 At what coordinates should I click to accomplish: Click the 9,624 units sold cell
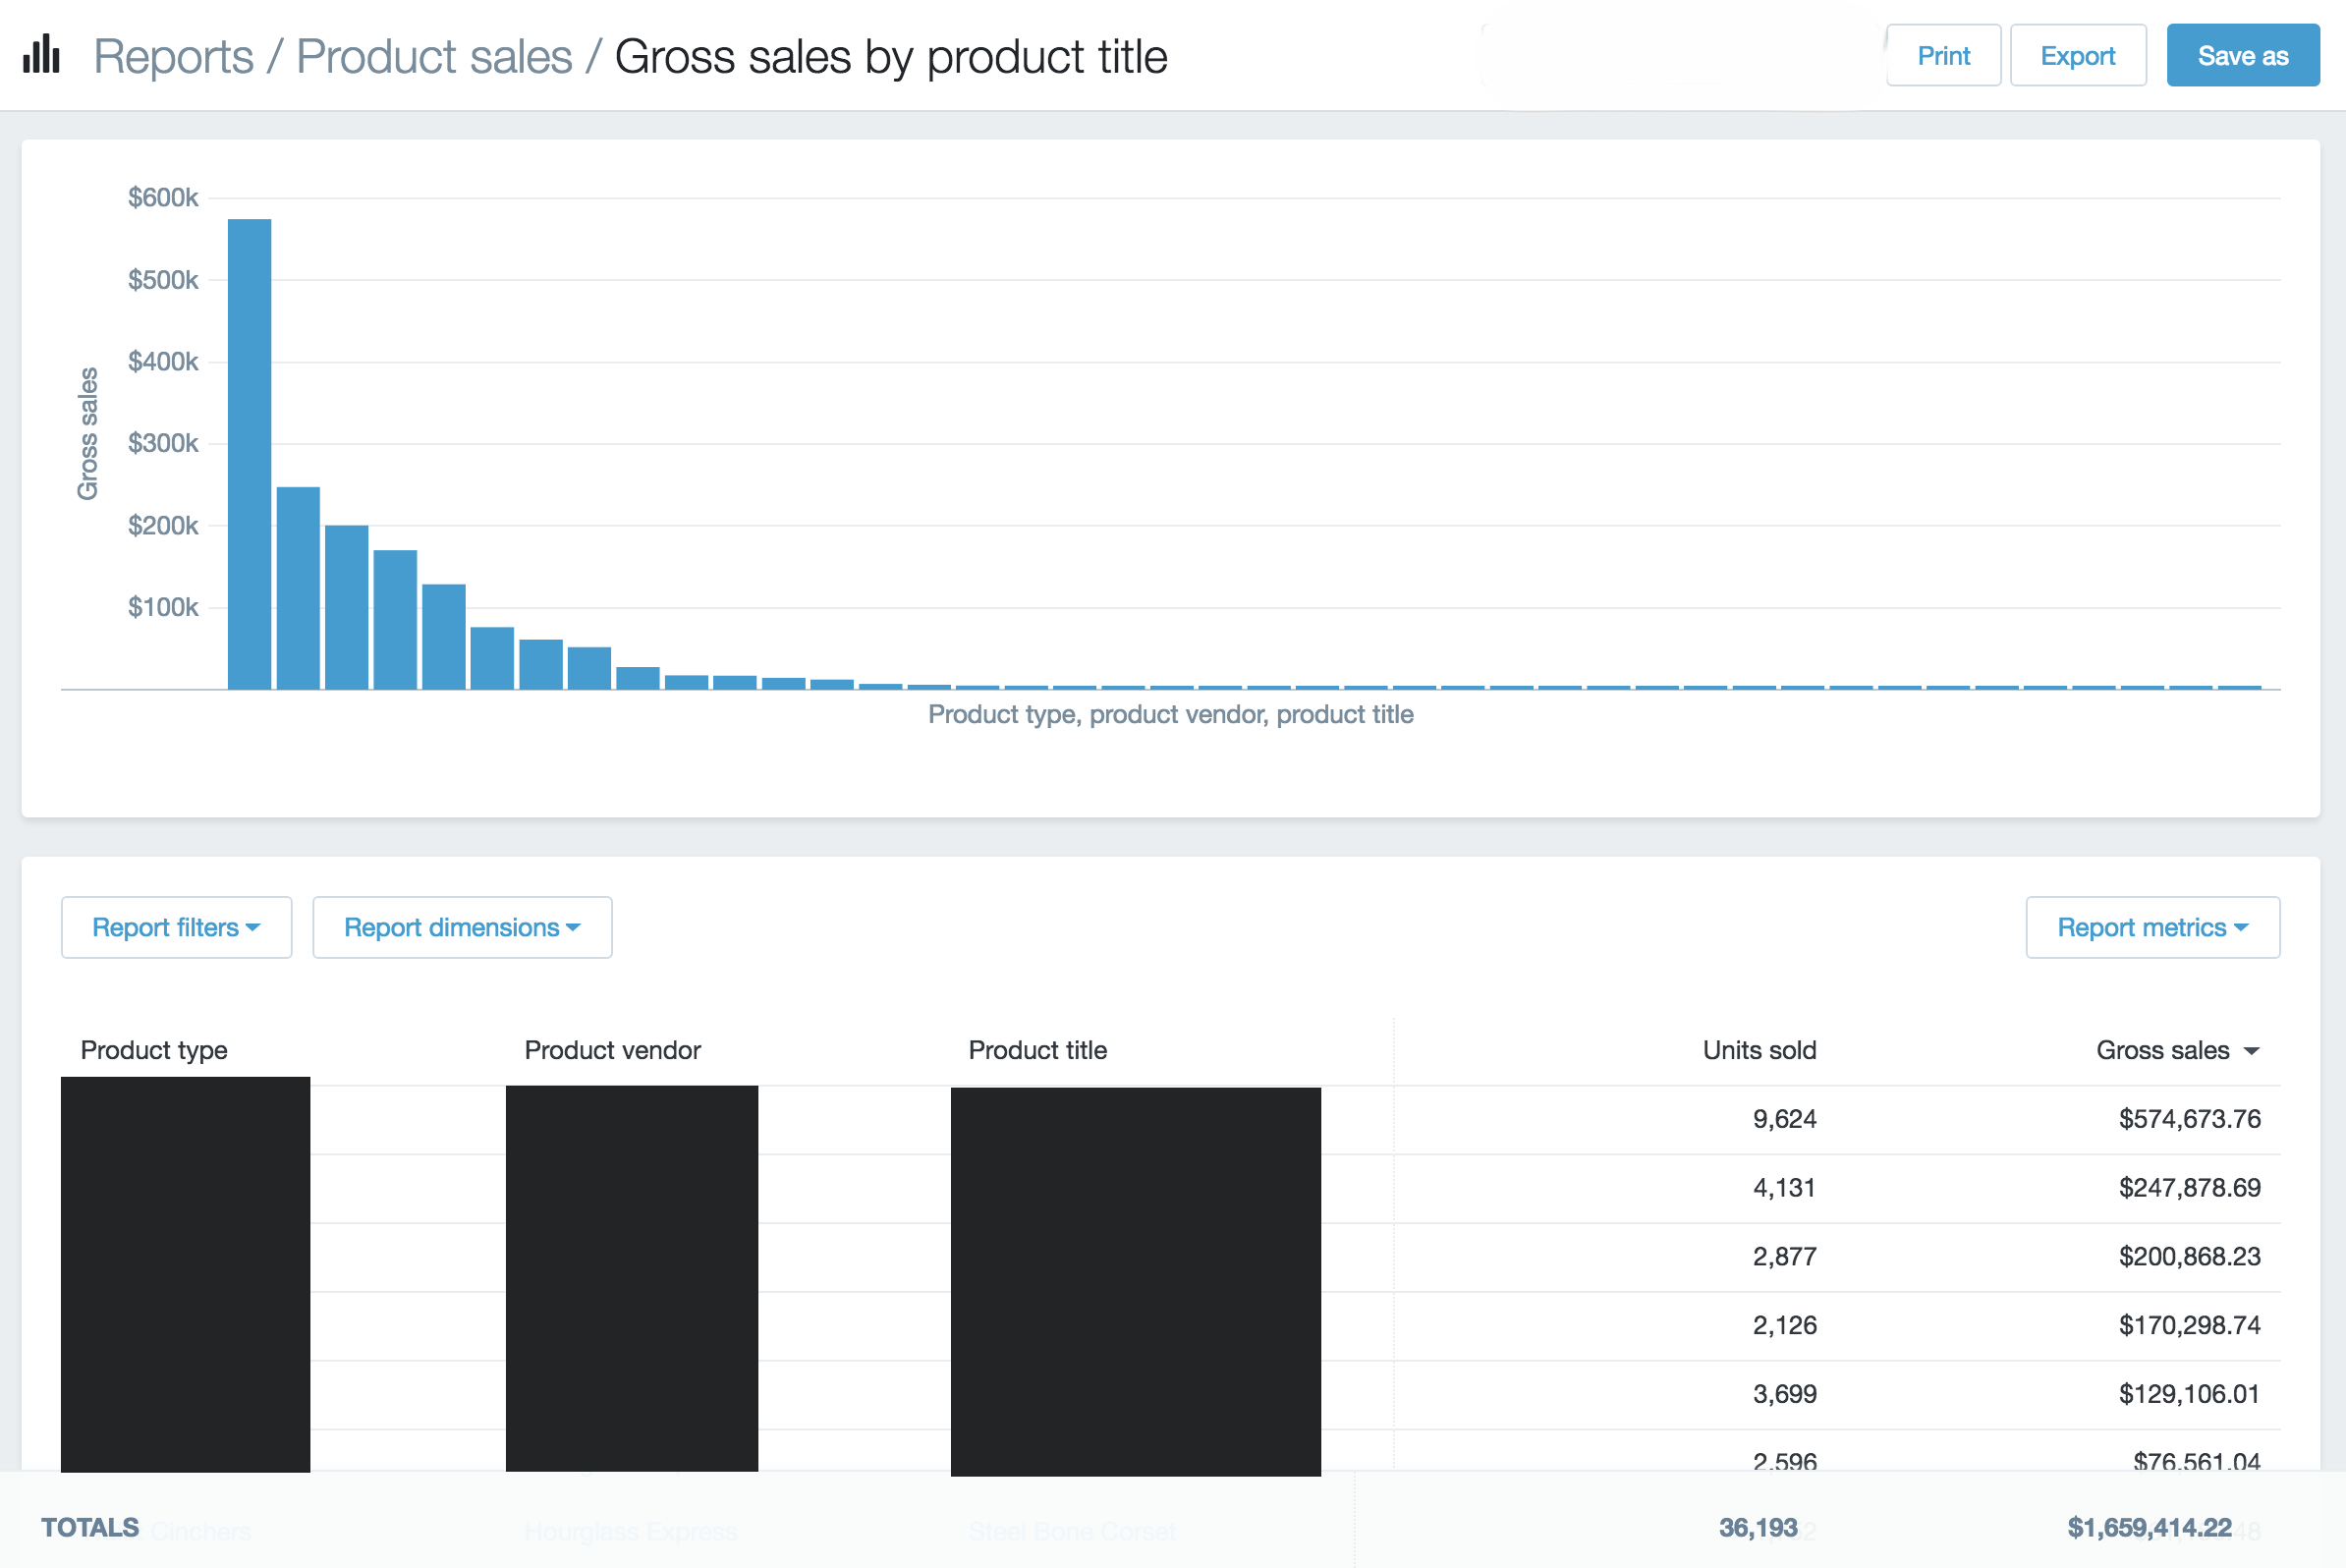(1784, 1118)
